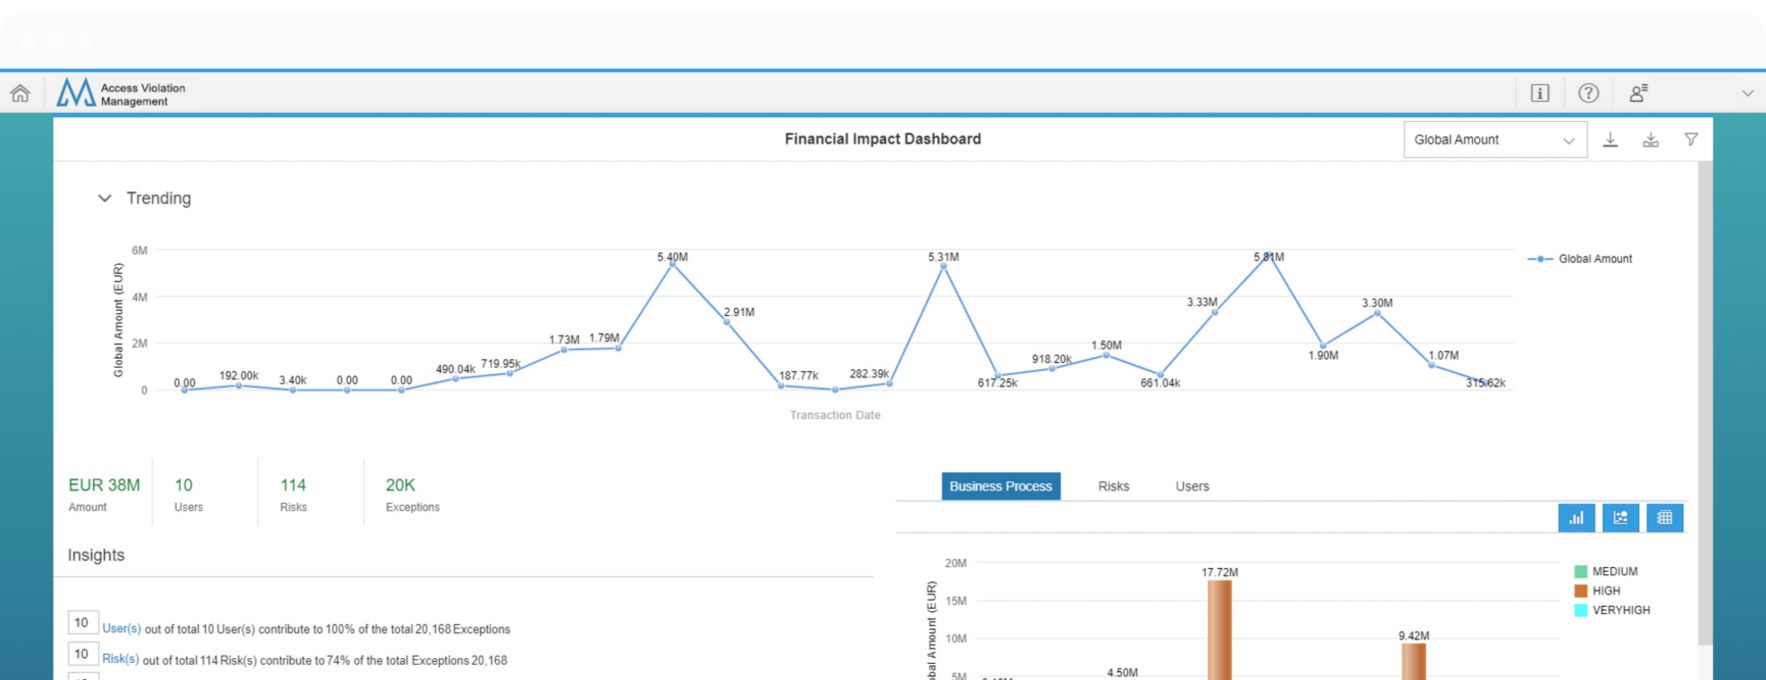Click the first download icon beside Global Amount
The width and height of the screenshot is (1766, 680).
(x=1610, y=140)
